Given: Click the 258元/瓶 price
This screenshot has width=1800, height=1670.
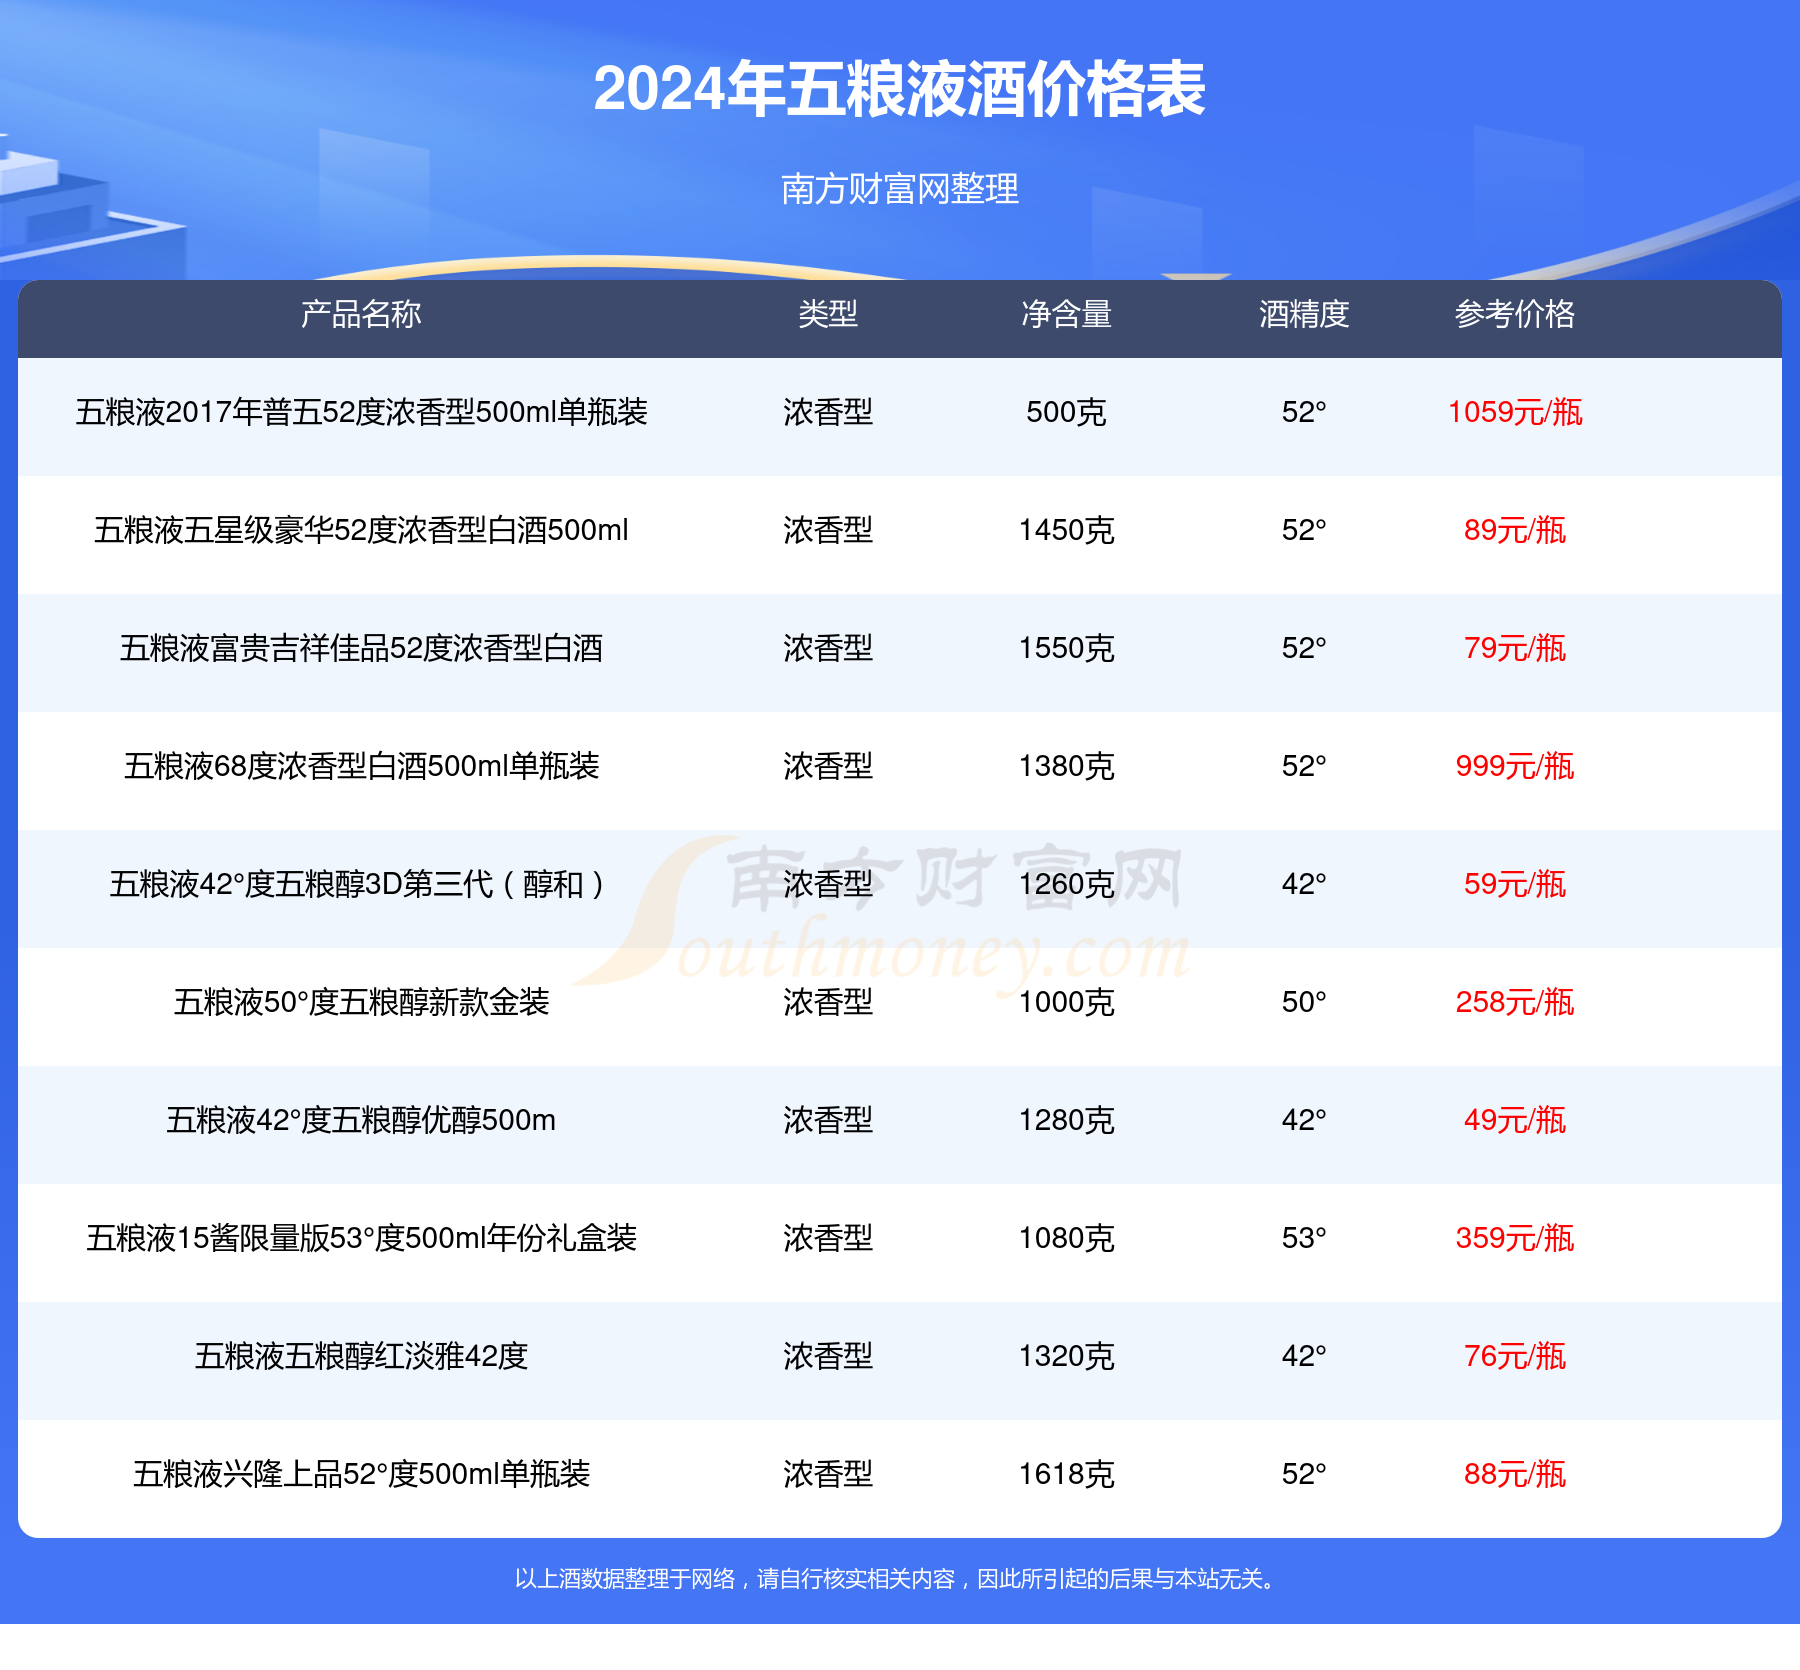Looking at the screenshot, I should click(x=1515, y=1002).
